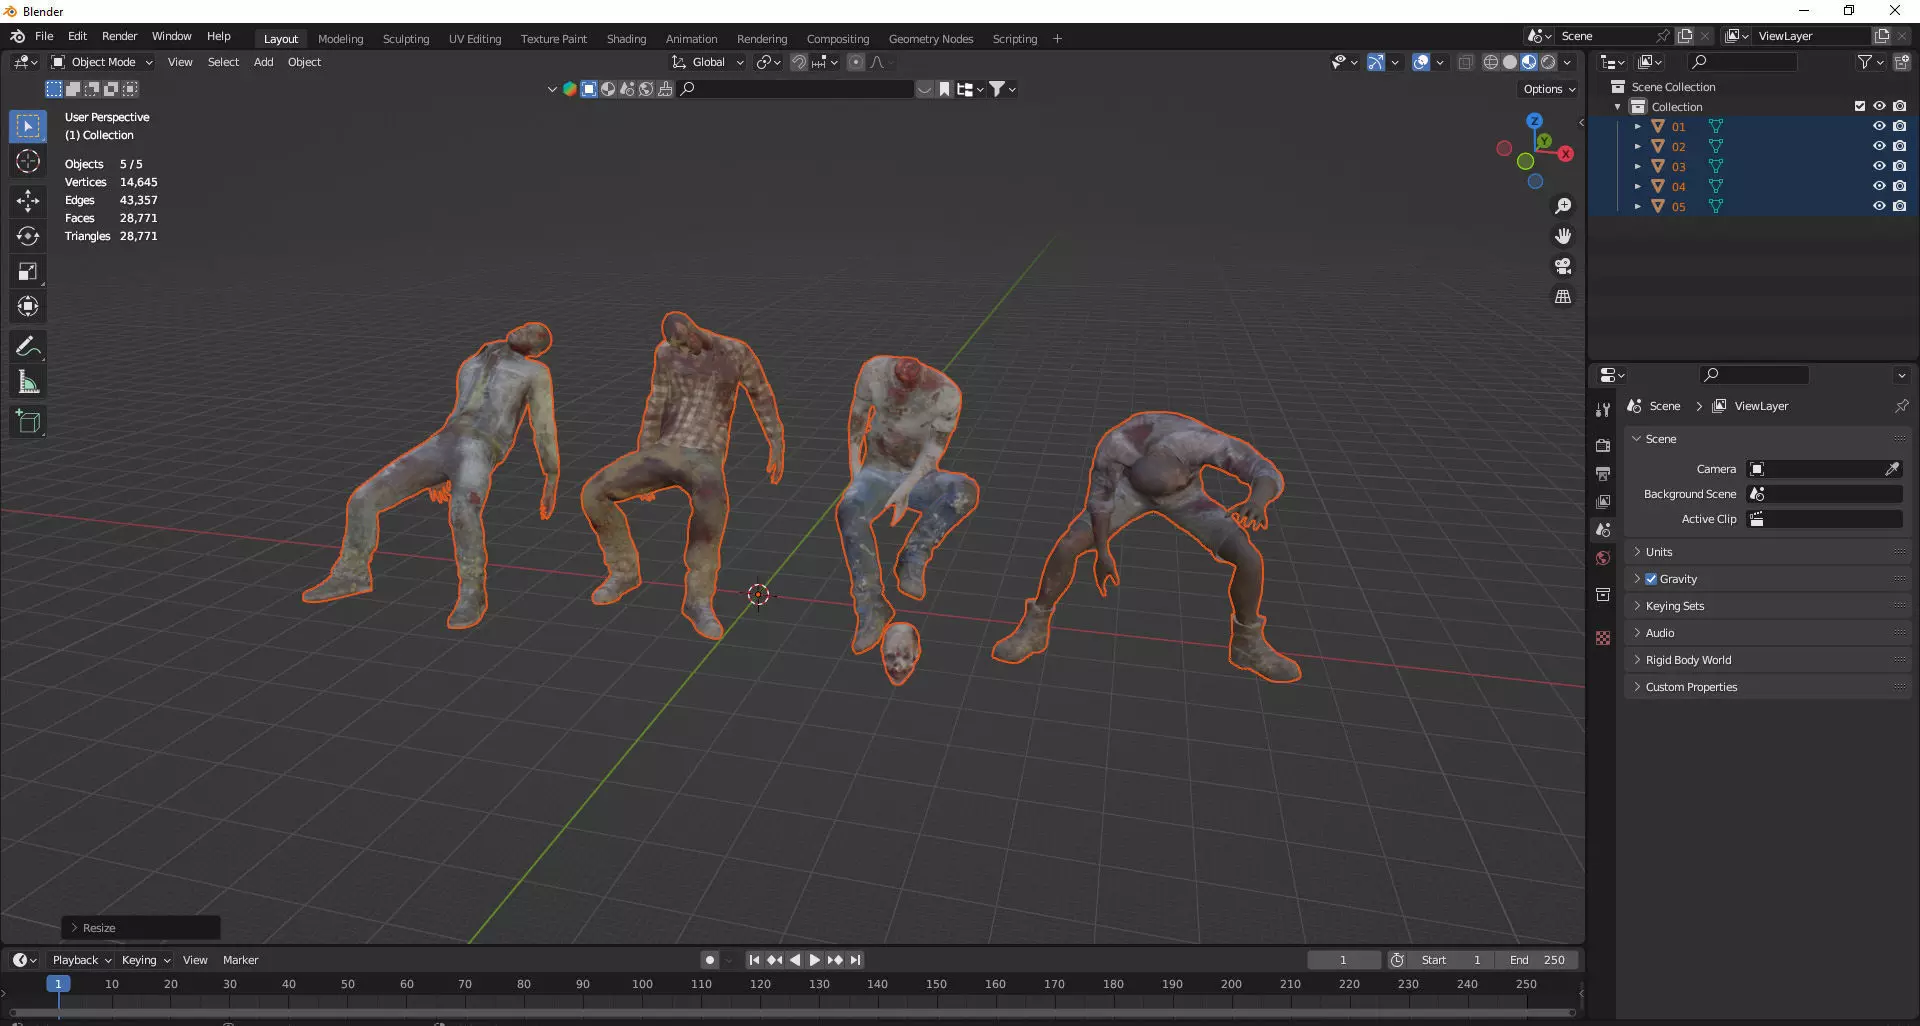Hide object 05 with its eye icon
The image size is (1920, 1026).
1879,206
